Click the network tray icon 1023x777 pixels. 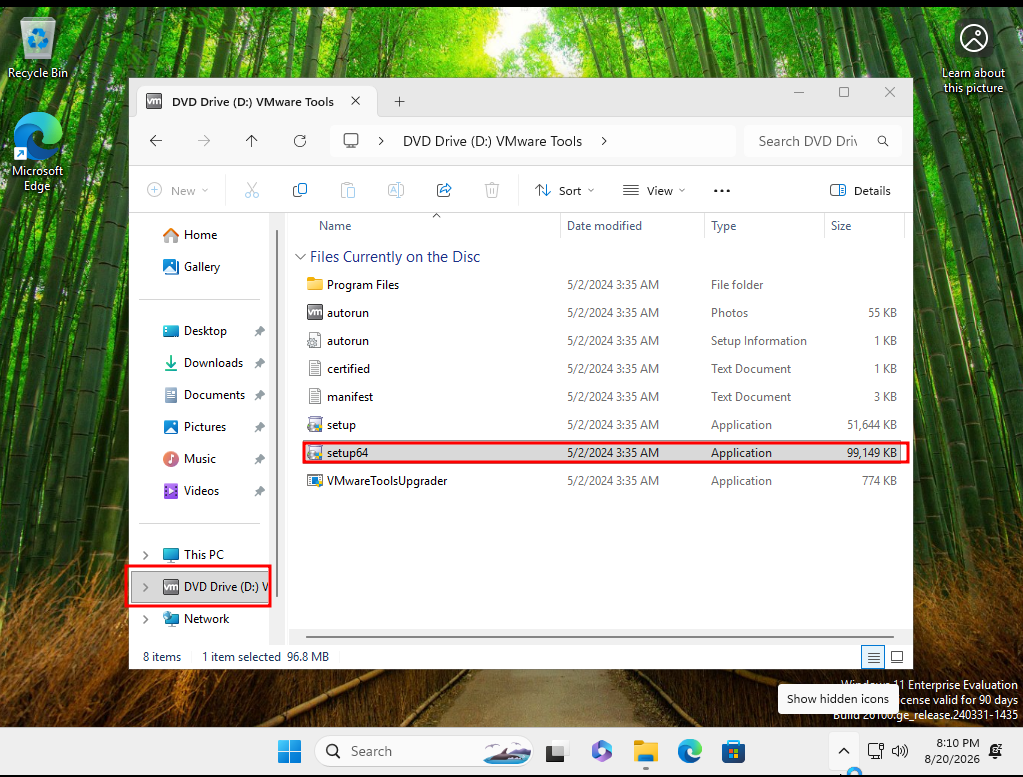[x=876, y=751]
